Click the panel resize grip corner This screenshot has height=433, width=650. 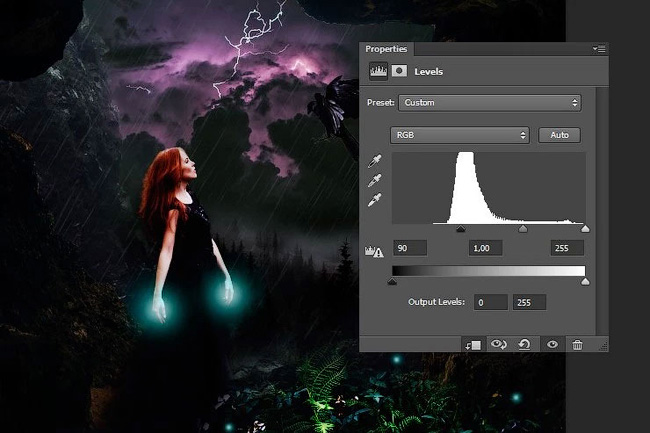click(604, 346)
